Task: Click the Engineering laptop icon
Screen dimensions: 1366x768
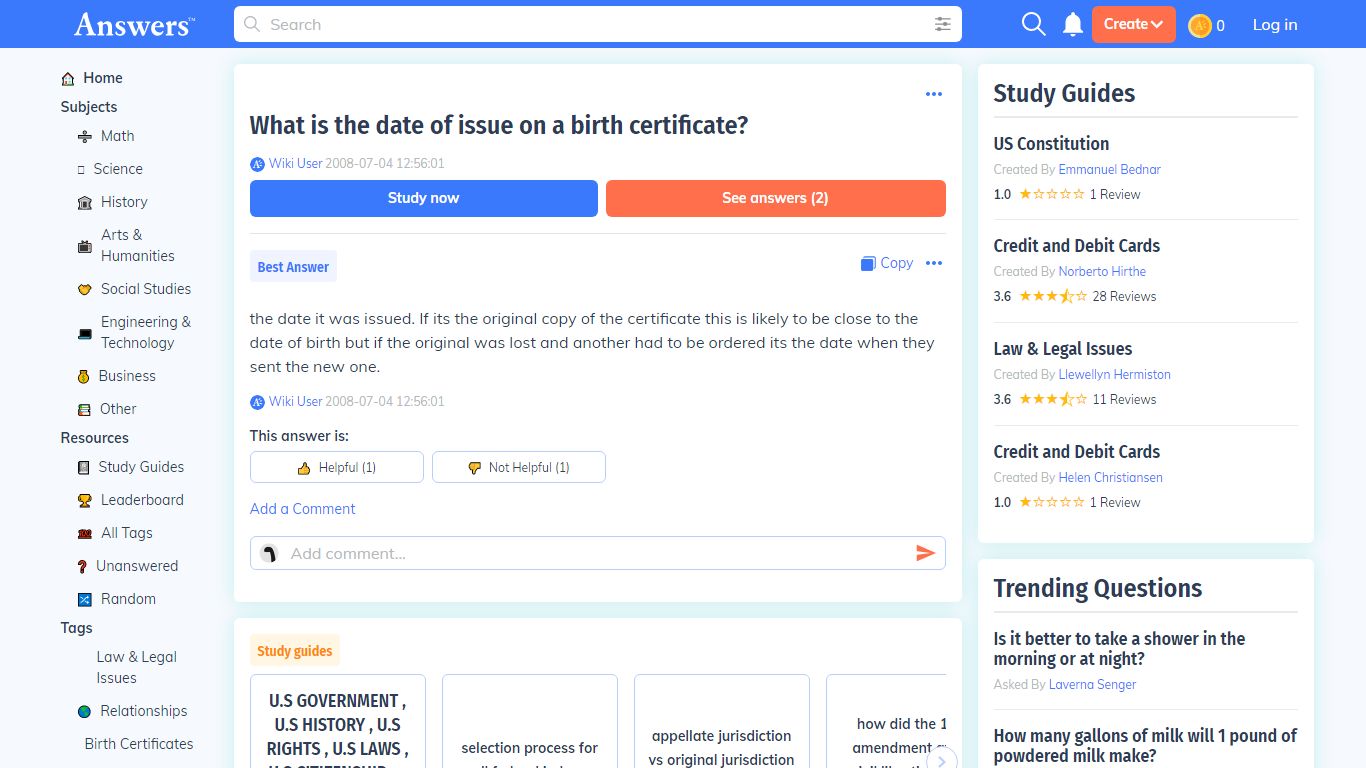Action: (85, 333)
